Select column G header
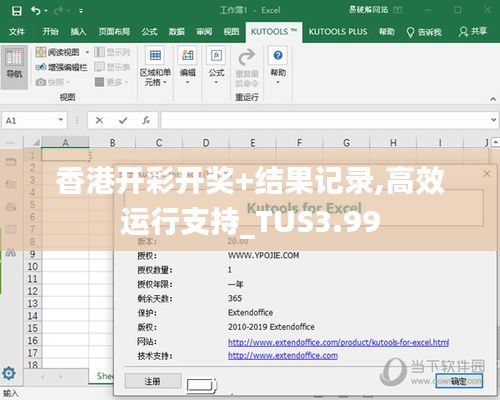The height and width of the screenshot is (400, 500). [346, 143]
